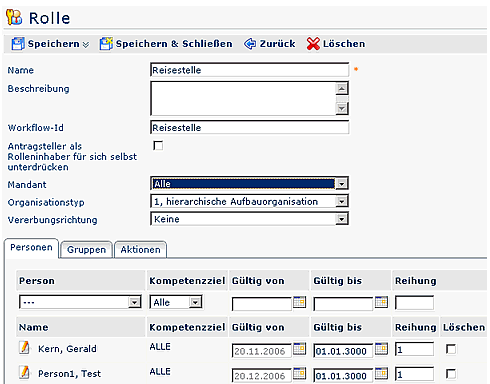Click the empty Gültig bis filter input
The width and height of the screenshot is (490, 384).
click(344, 304)
